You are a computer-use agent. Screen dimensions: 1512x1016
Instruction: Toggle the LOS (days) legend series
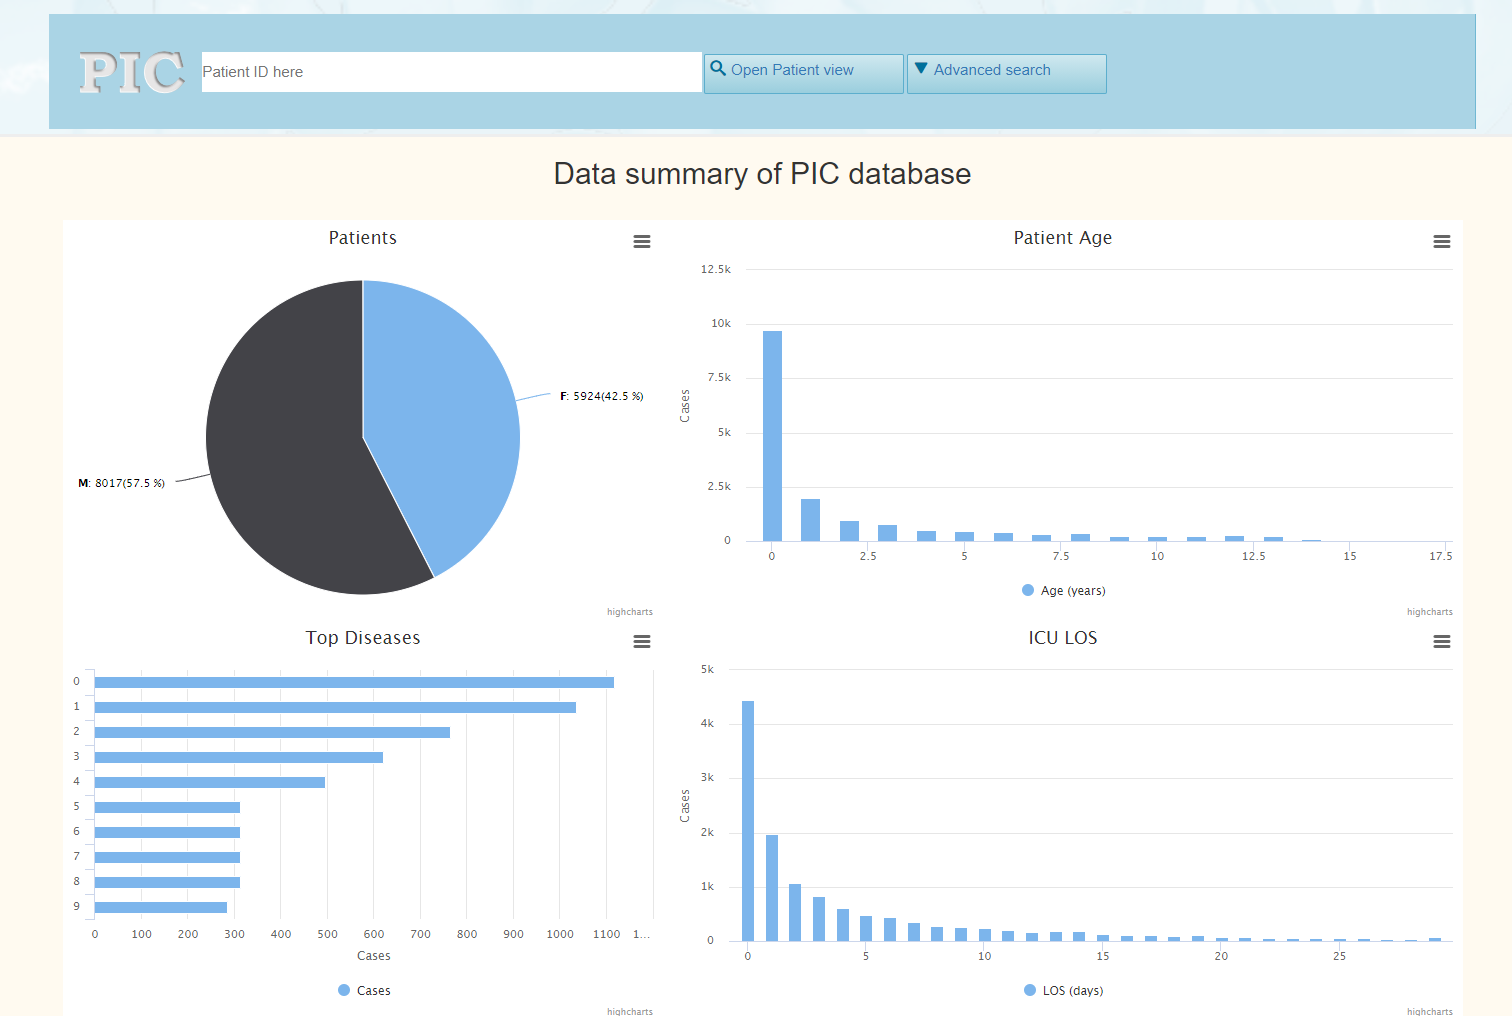(x=1063, y=991)
